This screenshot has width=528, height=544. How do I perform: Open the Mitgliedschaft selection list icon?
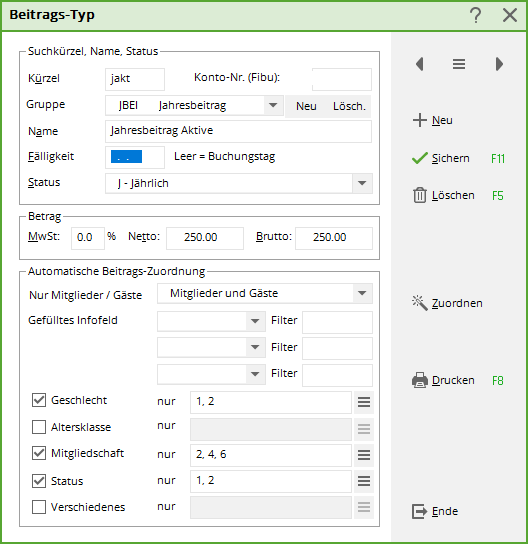coord(364,455)
